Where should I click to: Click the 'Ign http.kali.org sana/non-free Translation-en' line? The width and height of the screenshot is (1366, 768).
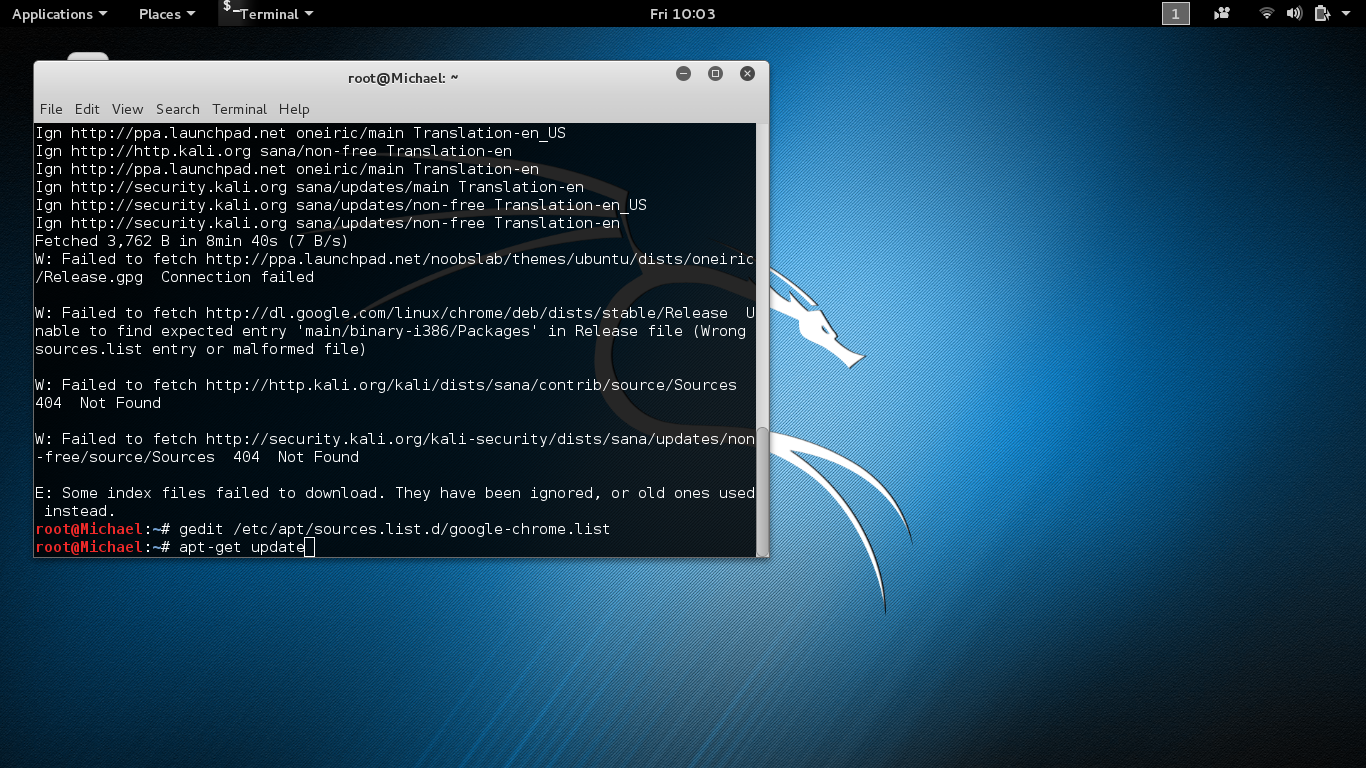click(273, 151)
